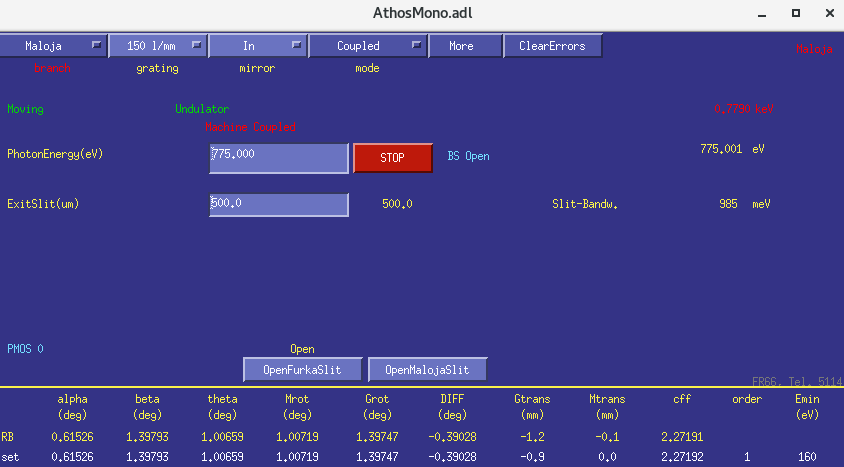Click the red STOP button
The width and height of the screenshot is (844, 467).
coord(392,158)
